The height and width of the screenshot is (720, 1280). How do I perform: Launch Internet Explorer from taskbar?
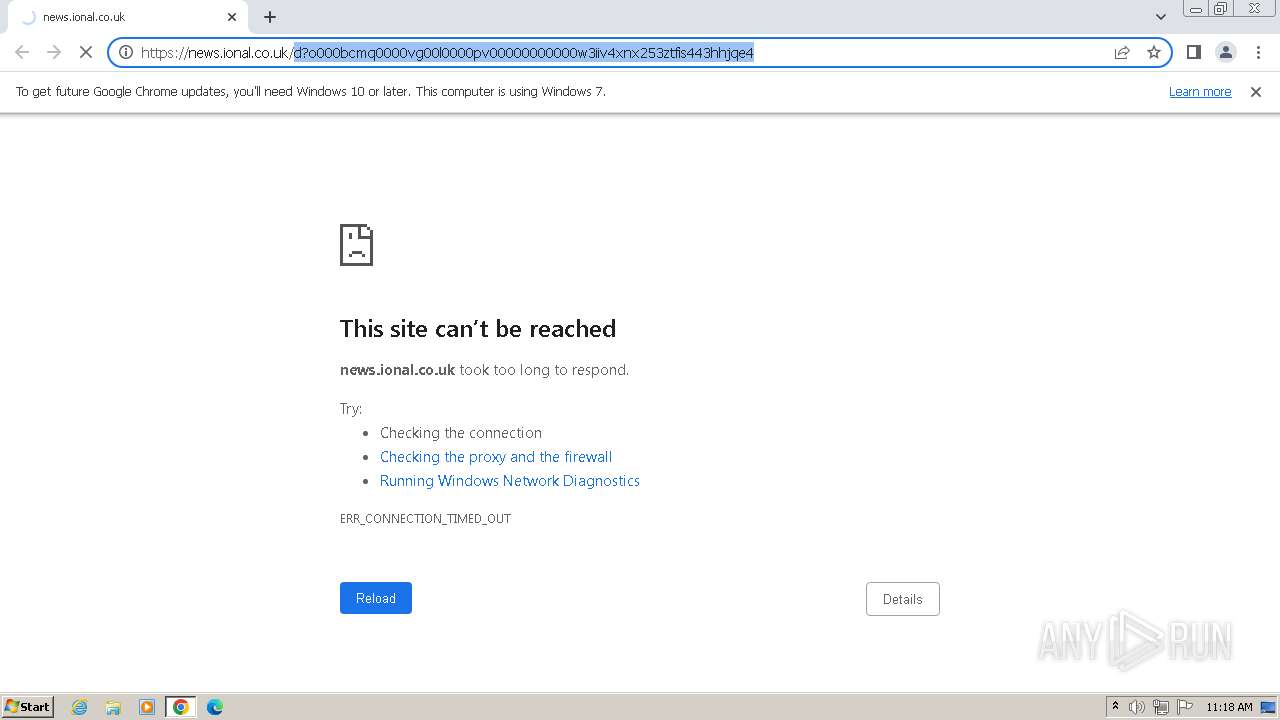[x=80, y=707]
